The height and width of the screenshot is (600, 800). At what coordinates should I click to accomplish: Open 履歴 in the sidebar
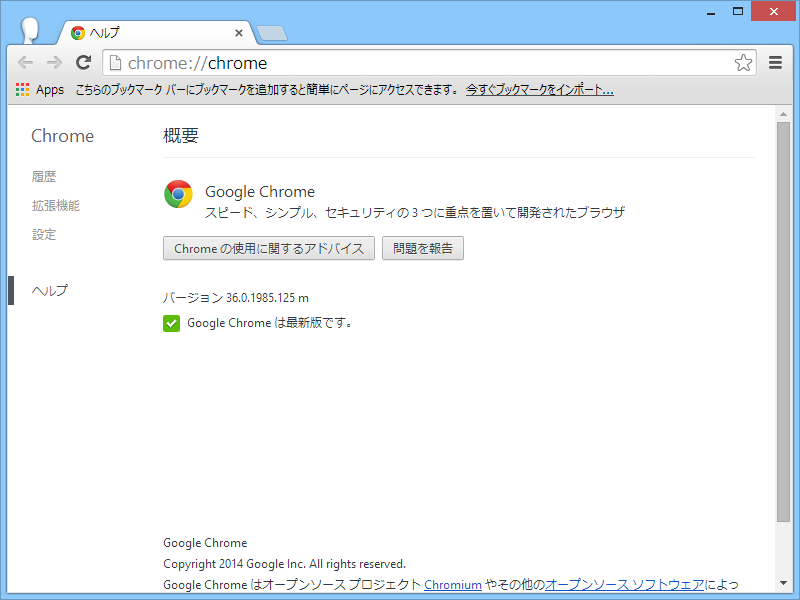tap(44, 176)
